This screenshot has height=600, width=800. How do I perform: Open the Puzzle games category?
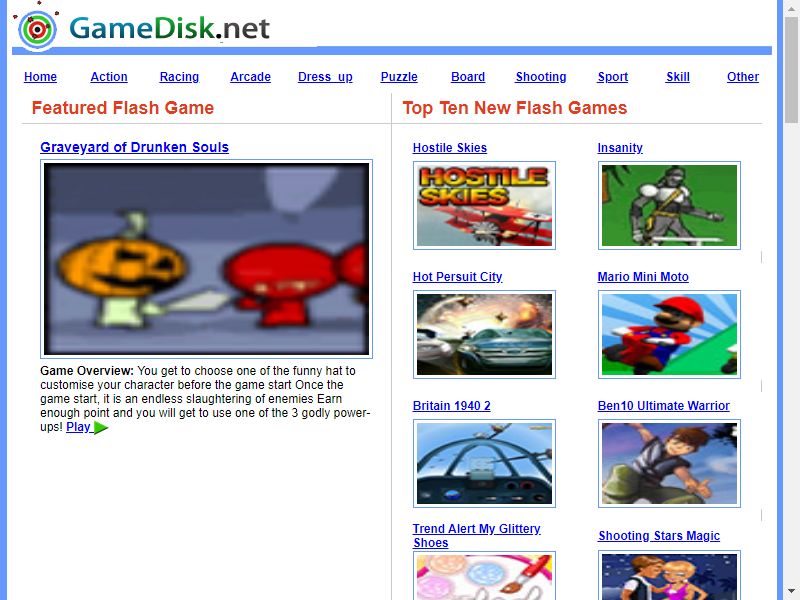coord(399,77)
